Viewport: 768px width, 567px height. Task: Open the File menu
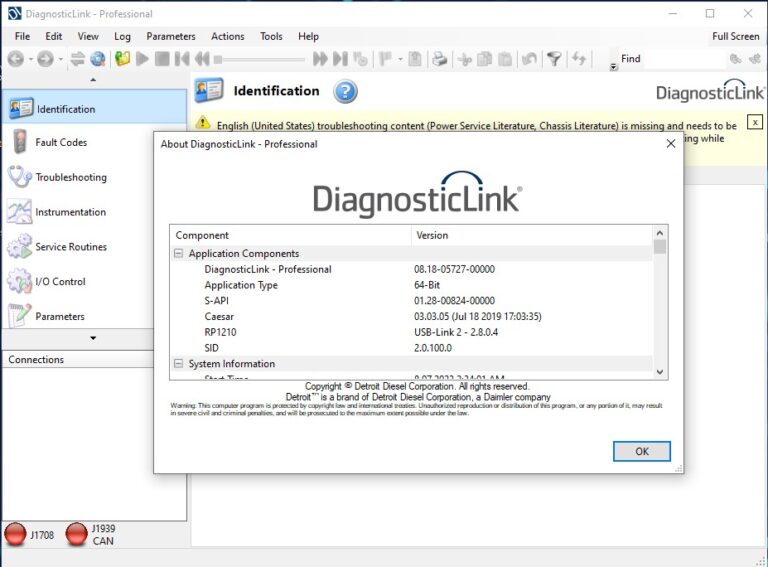[22, 36]
